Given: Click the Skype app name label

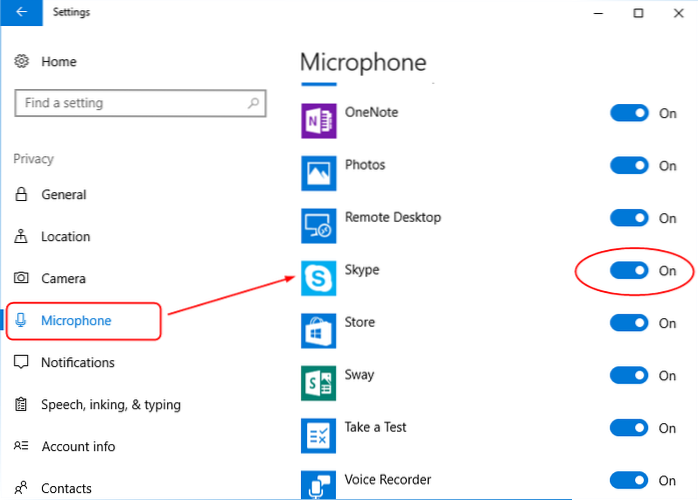Looking at the screenshot, I should (x=362, y=270).
